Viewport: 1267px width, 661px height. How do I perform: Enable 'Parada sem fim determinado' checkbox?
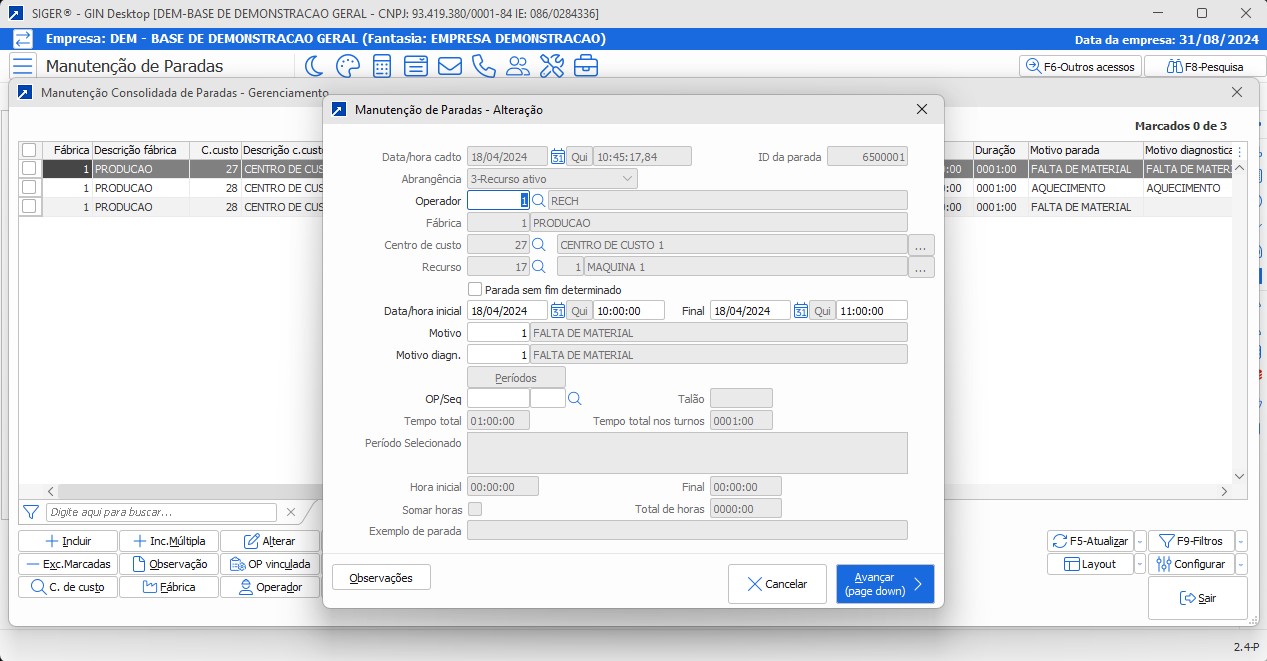[x=475, y=289]
